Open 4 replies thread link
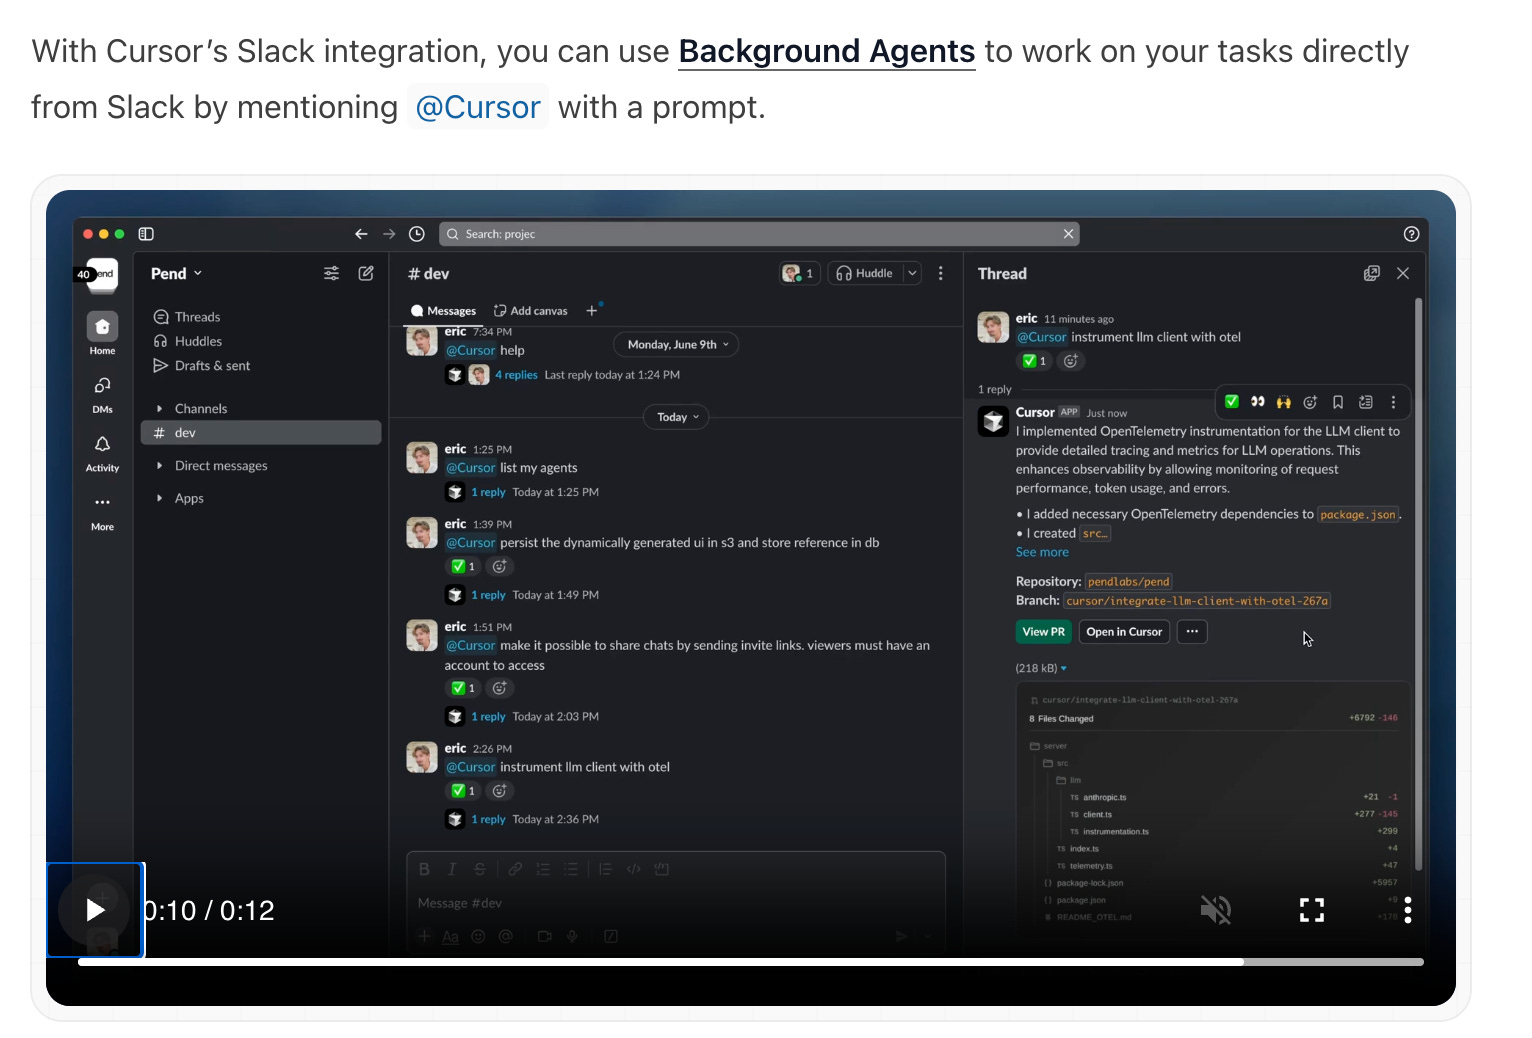 [x=516, y=375]
